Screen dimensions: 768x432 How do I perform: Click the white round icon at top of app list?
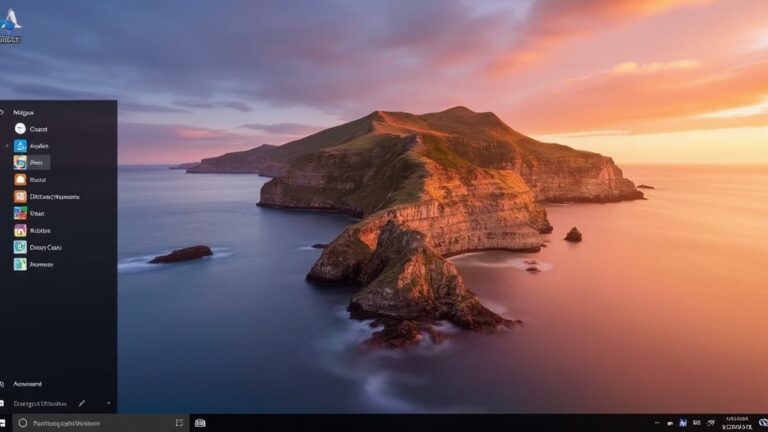coord(20,129)
